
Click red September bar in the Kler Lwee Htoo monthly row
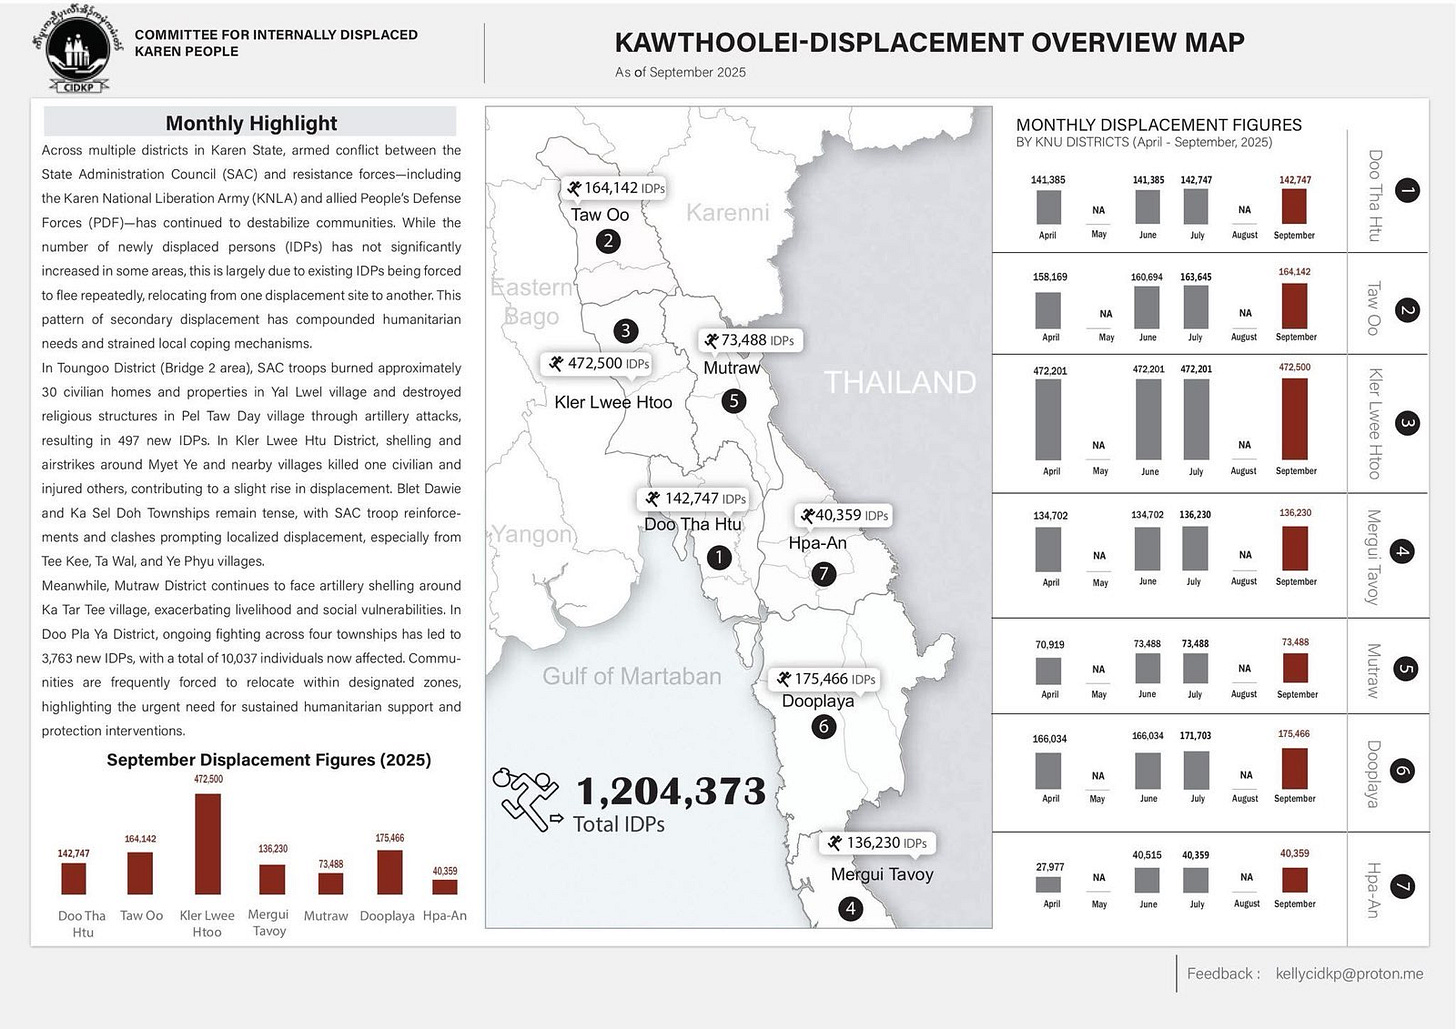point(1294,419)
